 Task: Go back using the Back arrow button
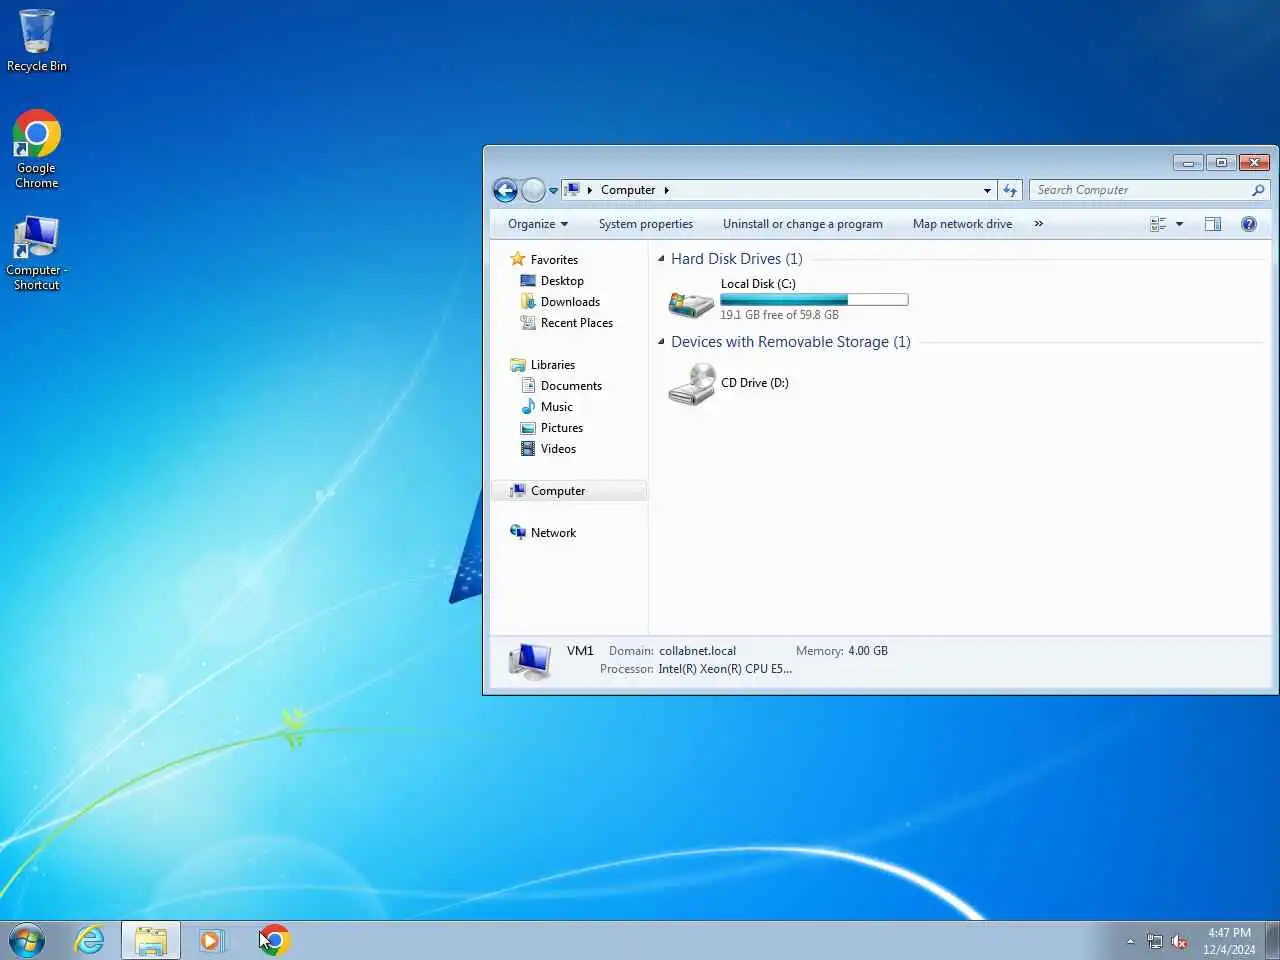tap(506, 190)
